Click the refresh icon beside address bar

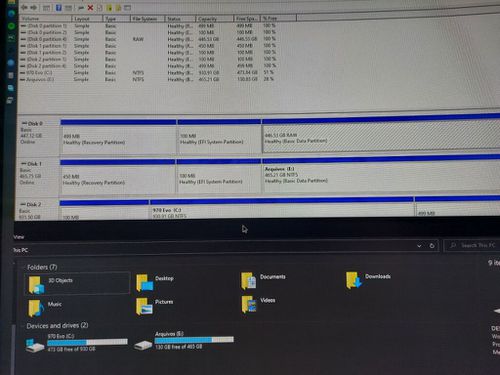[432, 246]
